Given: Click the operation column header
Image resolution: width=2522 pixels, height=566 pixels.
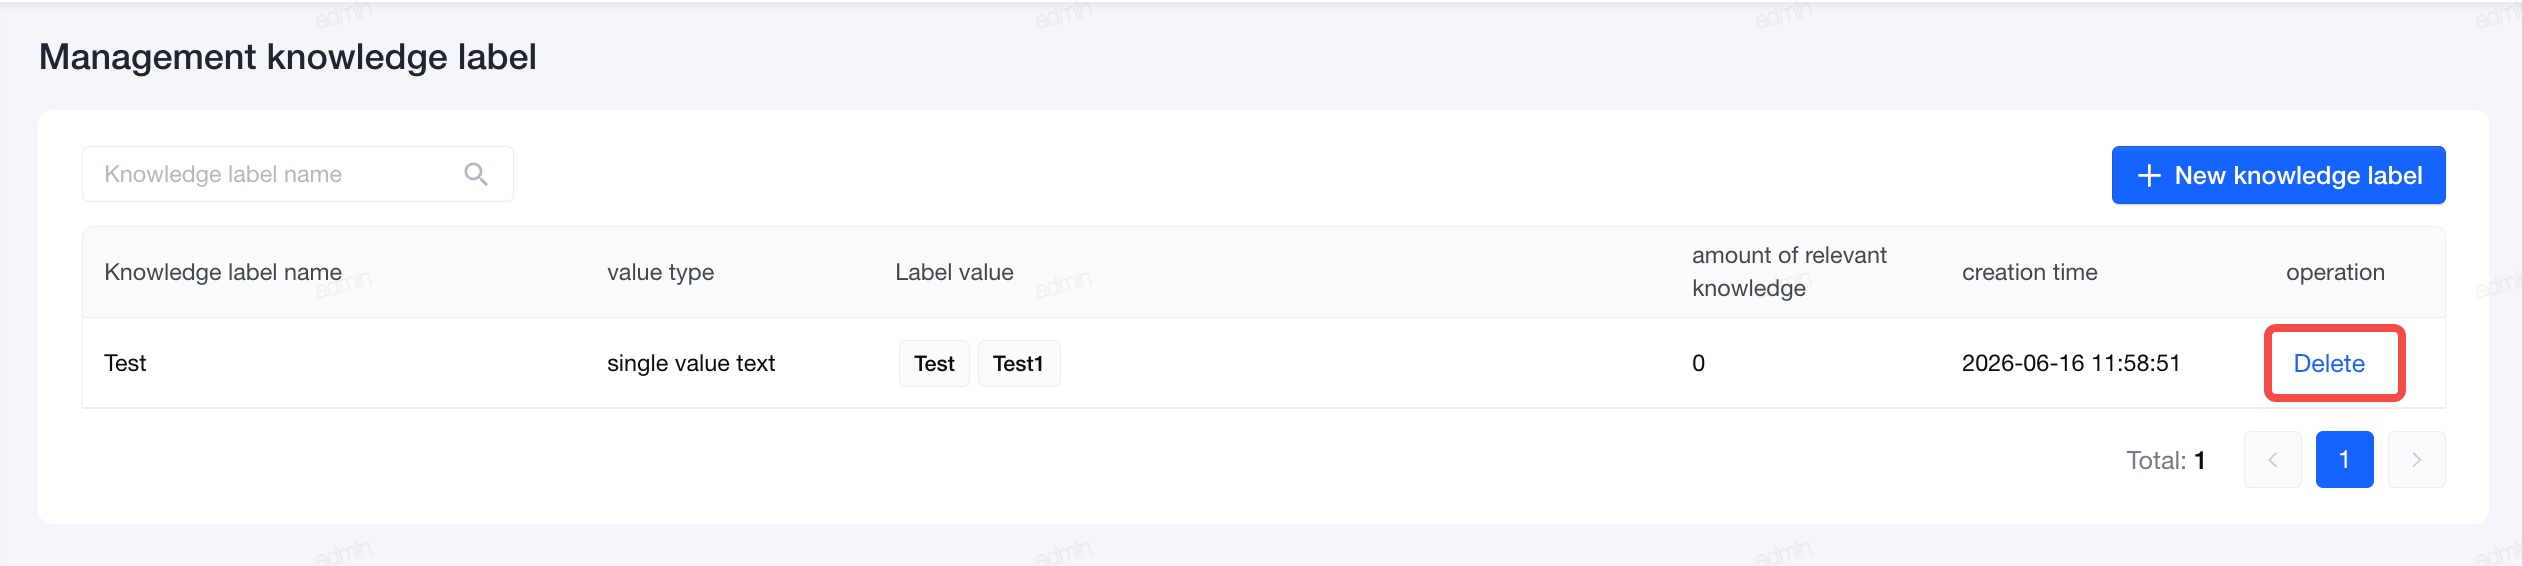Looking at the screenshot, I should (x=2335, y=272).
